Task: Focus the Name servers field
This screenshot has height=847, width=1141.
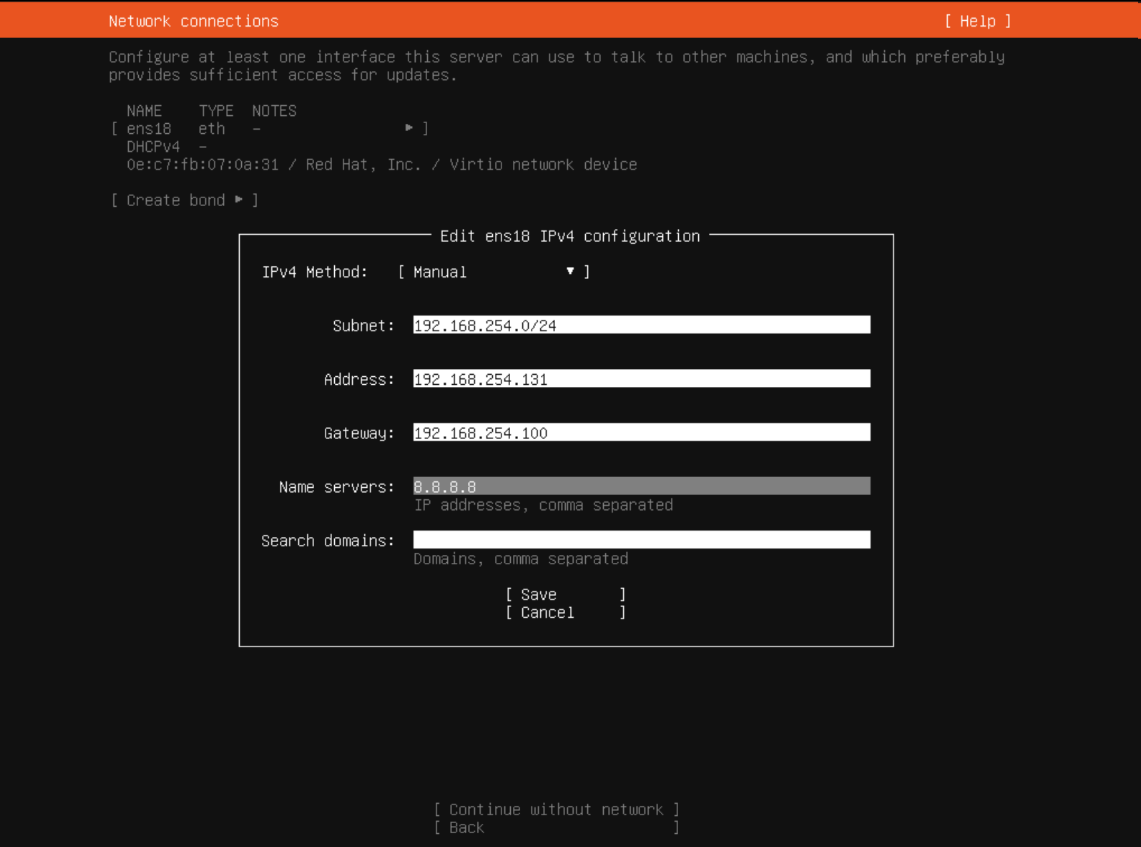Action: tap(641, 487)
